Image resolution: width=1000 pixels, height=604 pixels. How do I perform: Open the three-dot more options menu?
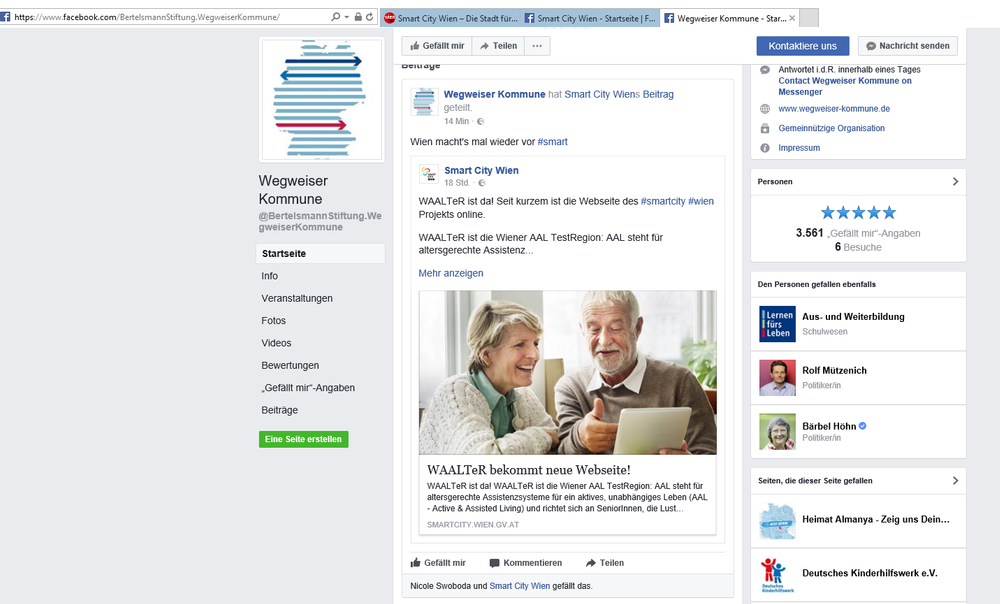pyautogui.click(x=537, y=46)
